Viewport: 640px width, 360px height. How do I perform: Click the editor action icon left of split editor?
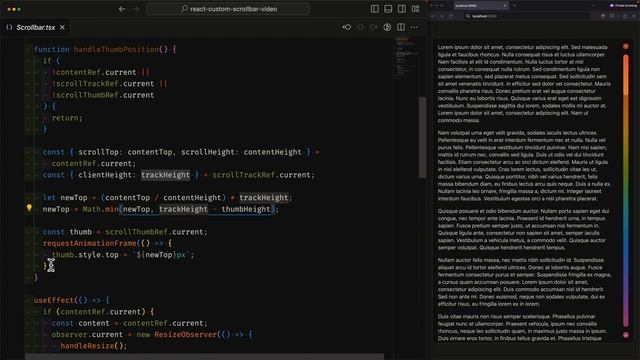point(387,27)
